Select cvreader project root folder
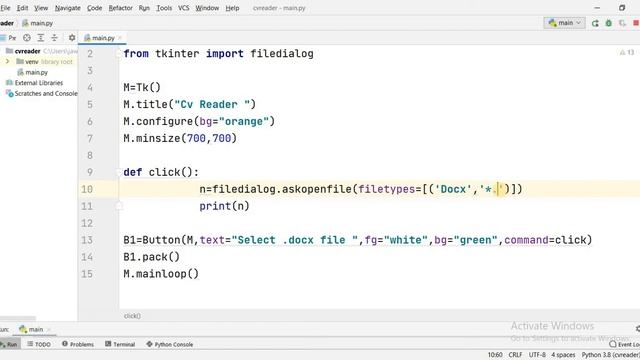Screen dimensions: 640x360 pyautogui.click(x=27, y=51)
